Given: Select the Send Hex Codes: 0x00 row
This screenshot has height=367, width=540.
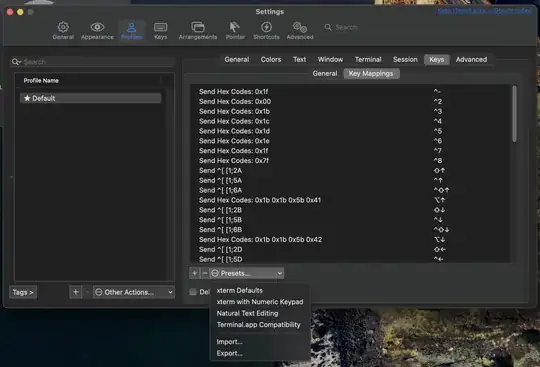Looking at the screenshot, I should [x=351, y=101].
